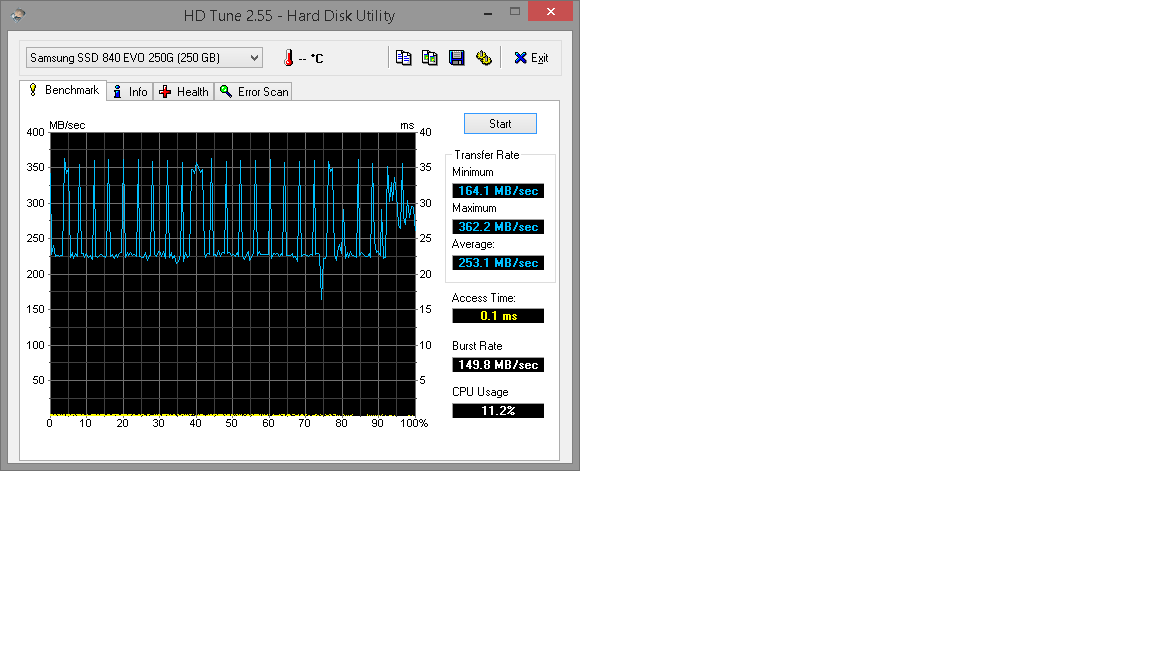Click the MB/sec axis label

[x=67, y=125]
